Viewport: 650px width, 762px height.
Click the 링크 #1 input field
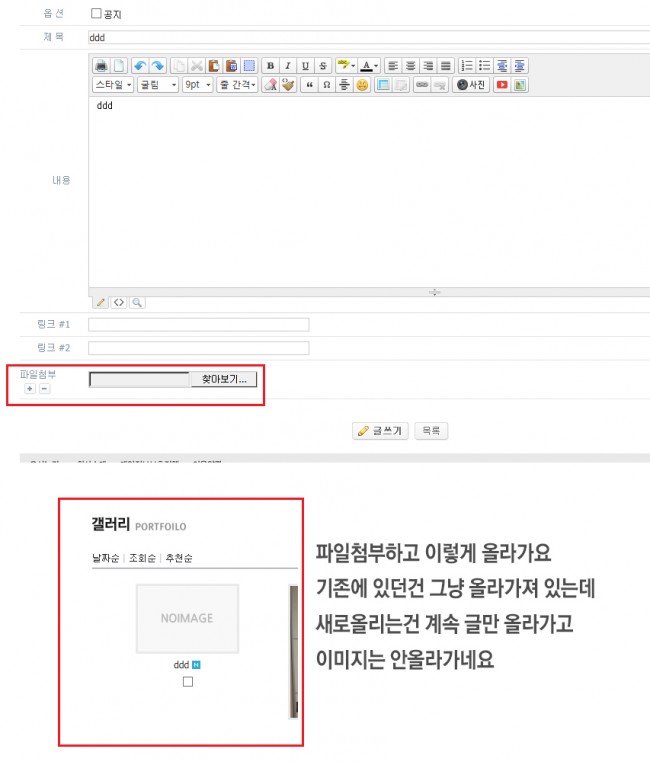point(199,325)
